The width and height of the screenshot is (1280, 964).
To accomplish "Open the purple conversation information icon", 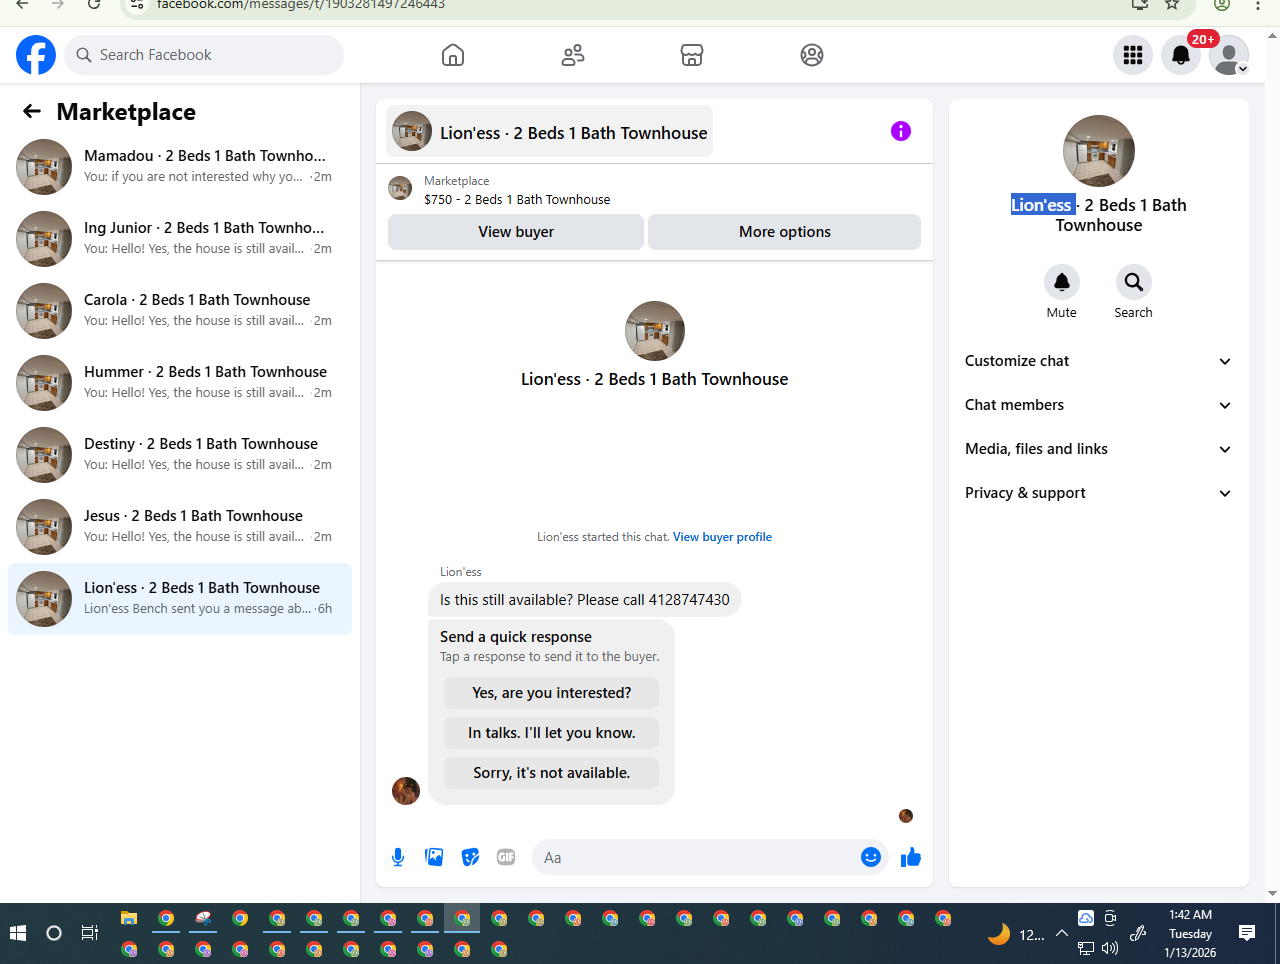I will tap(901, 131).
